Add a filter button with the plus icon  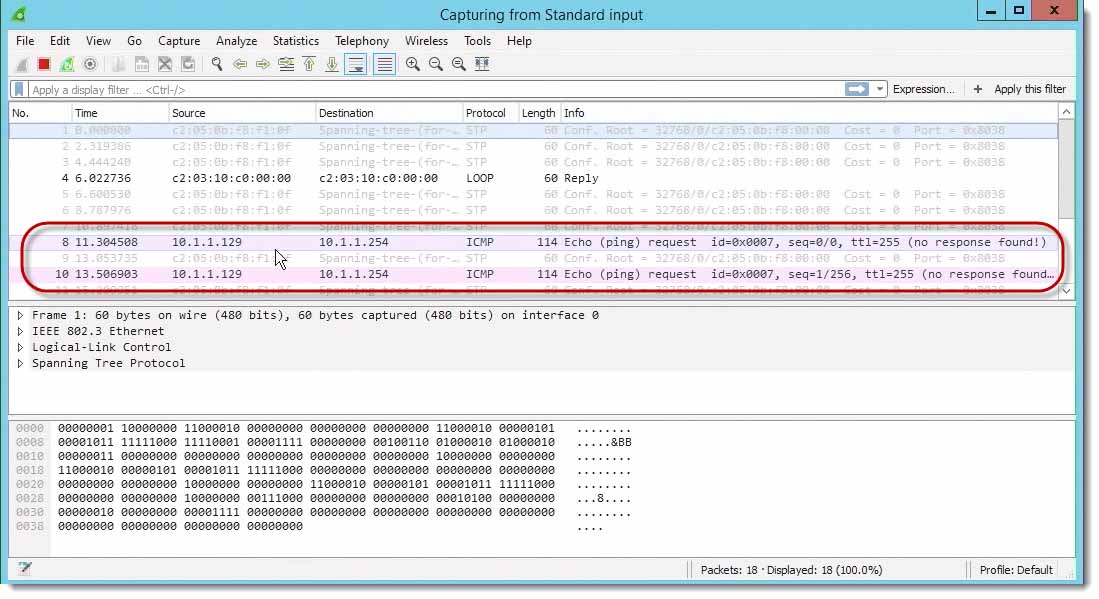coord(978,89)
